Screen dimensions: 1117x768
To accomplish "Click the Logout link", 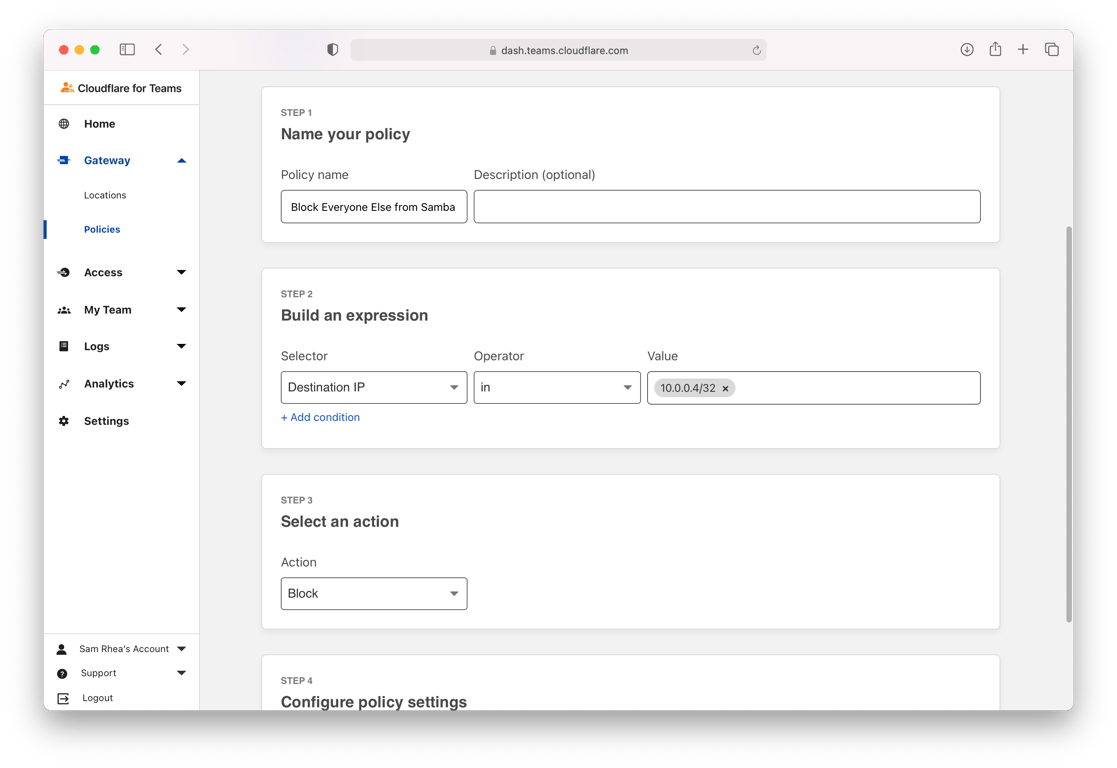I will 98,698.
